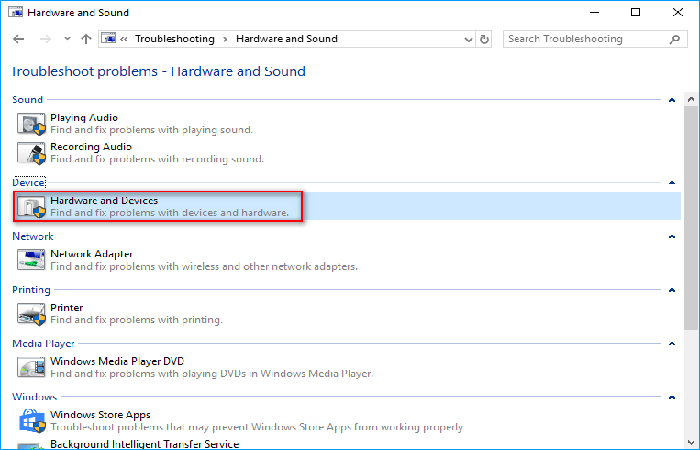Collapse the Network section

click(672, 237)
